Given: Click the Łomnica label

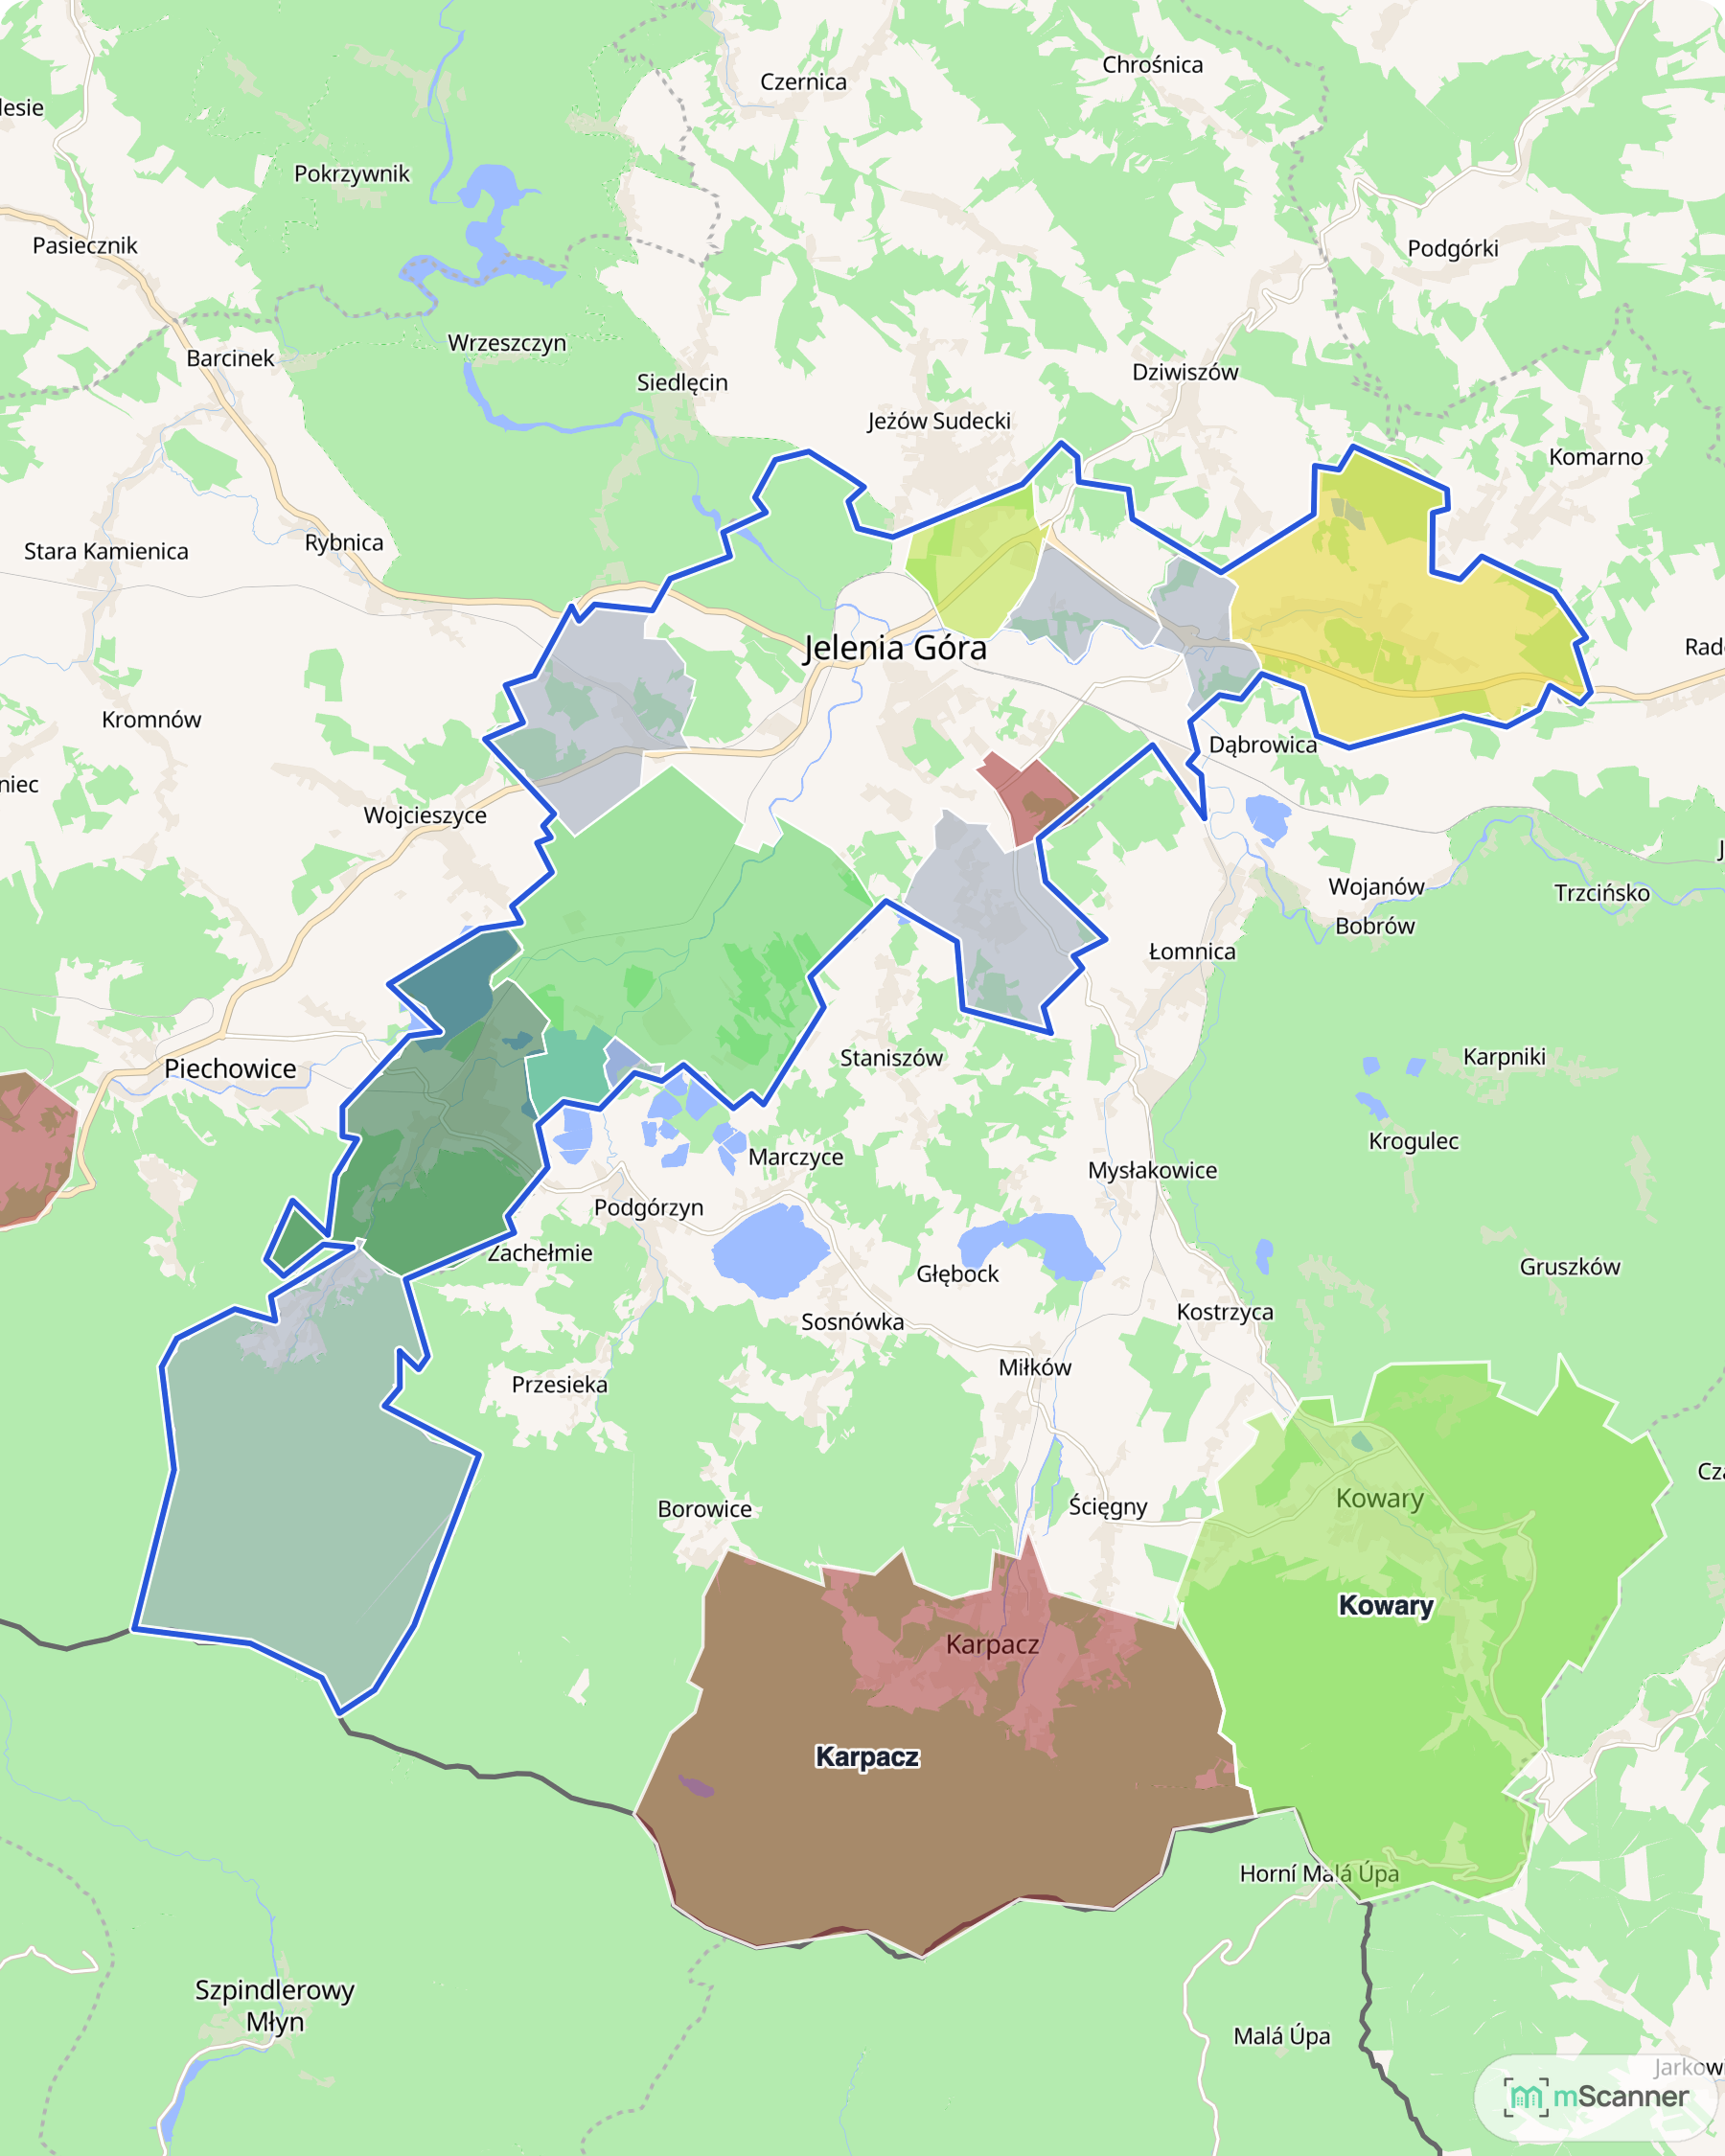Looking at the screenshot, I should tap(1192, 951).
